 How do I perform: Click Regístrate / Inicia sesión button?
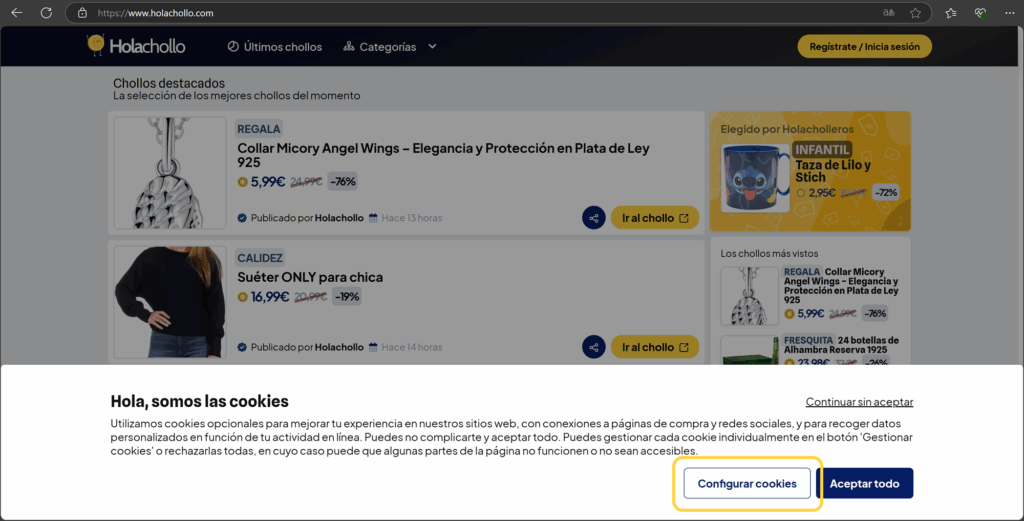(x=864, y=47)
